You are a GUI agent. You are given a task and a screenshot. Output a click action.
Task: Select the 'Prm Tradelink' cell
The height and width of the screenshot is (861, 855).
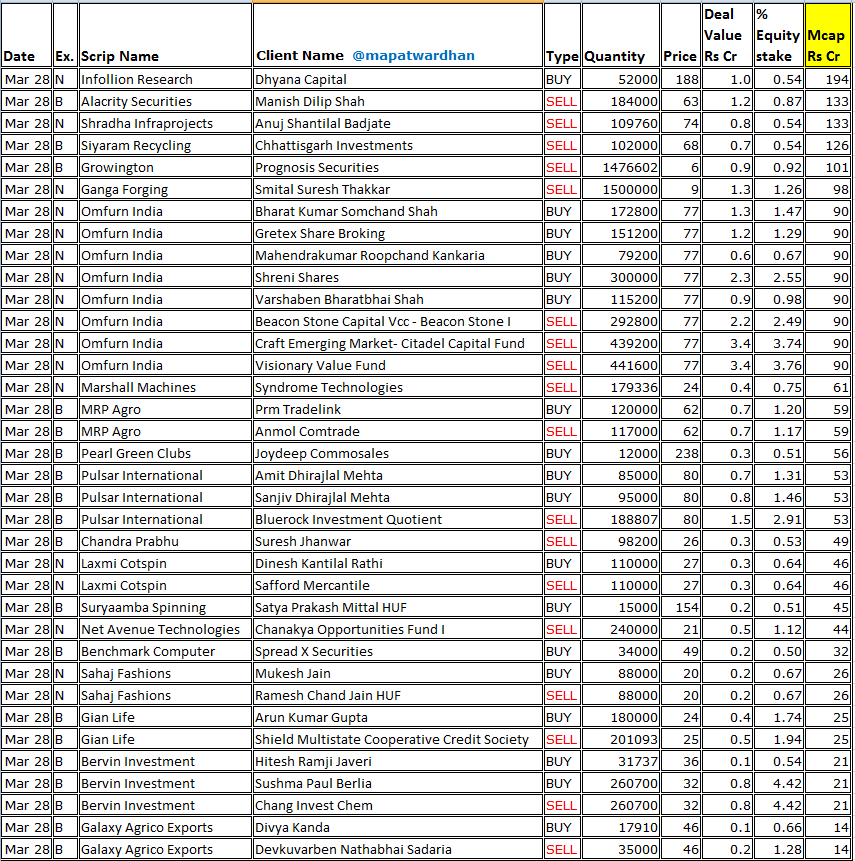pos(398,409)
